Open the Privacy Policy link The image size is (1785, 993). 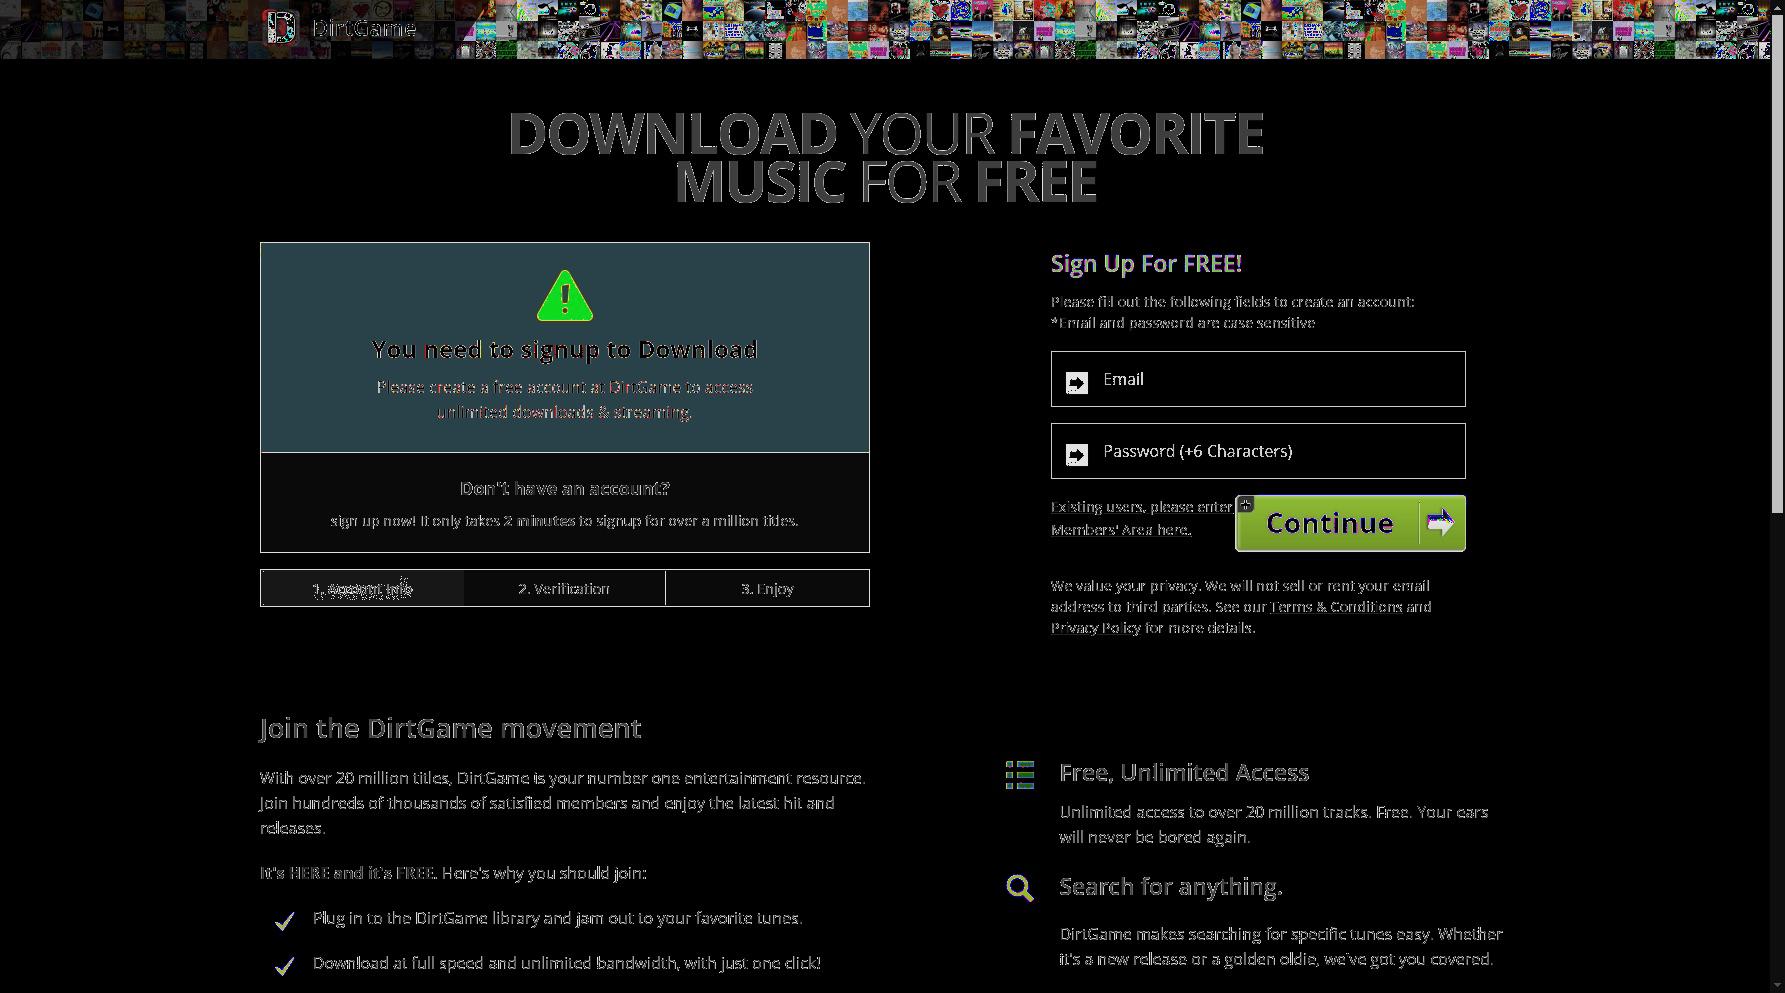click(x=1095, y=628)
